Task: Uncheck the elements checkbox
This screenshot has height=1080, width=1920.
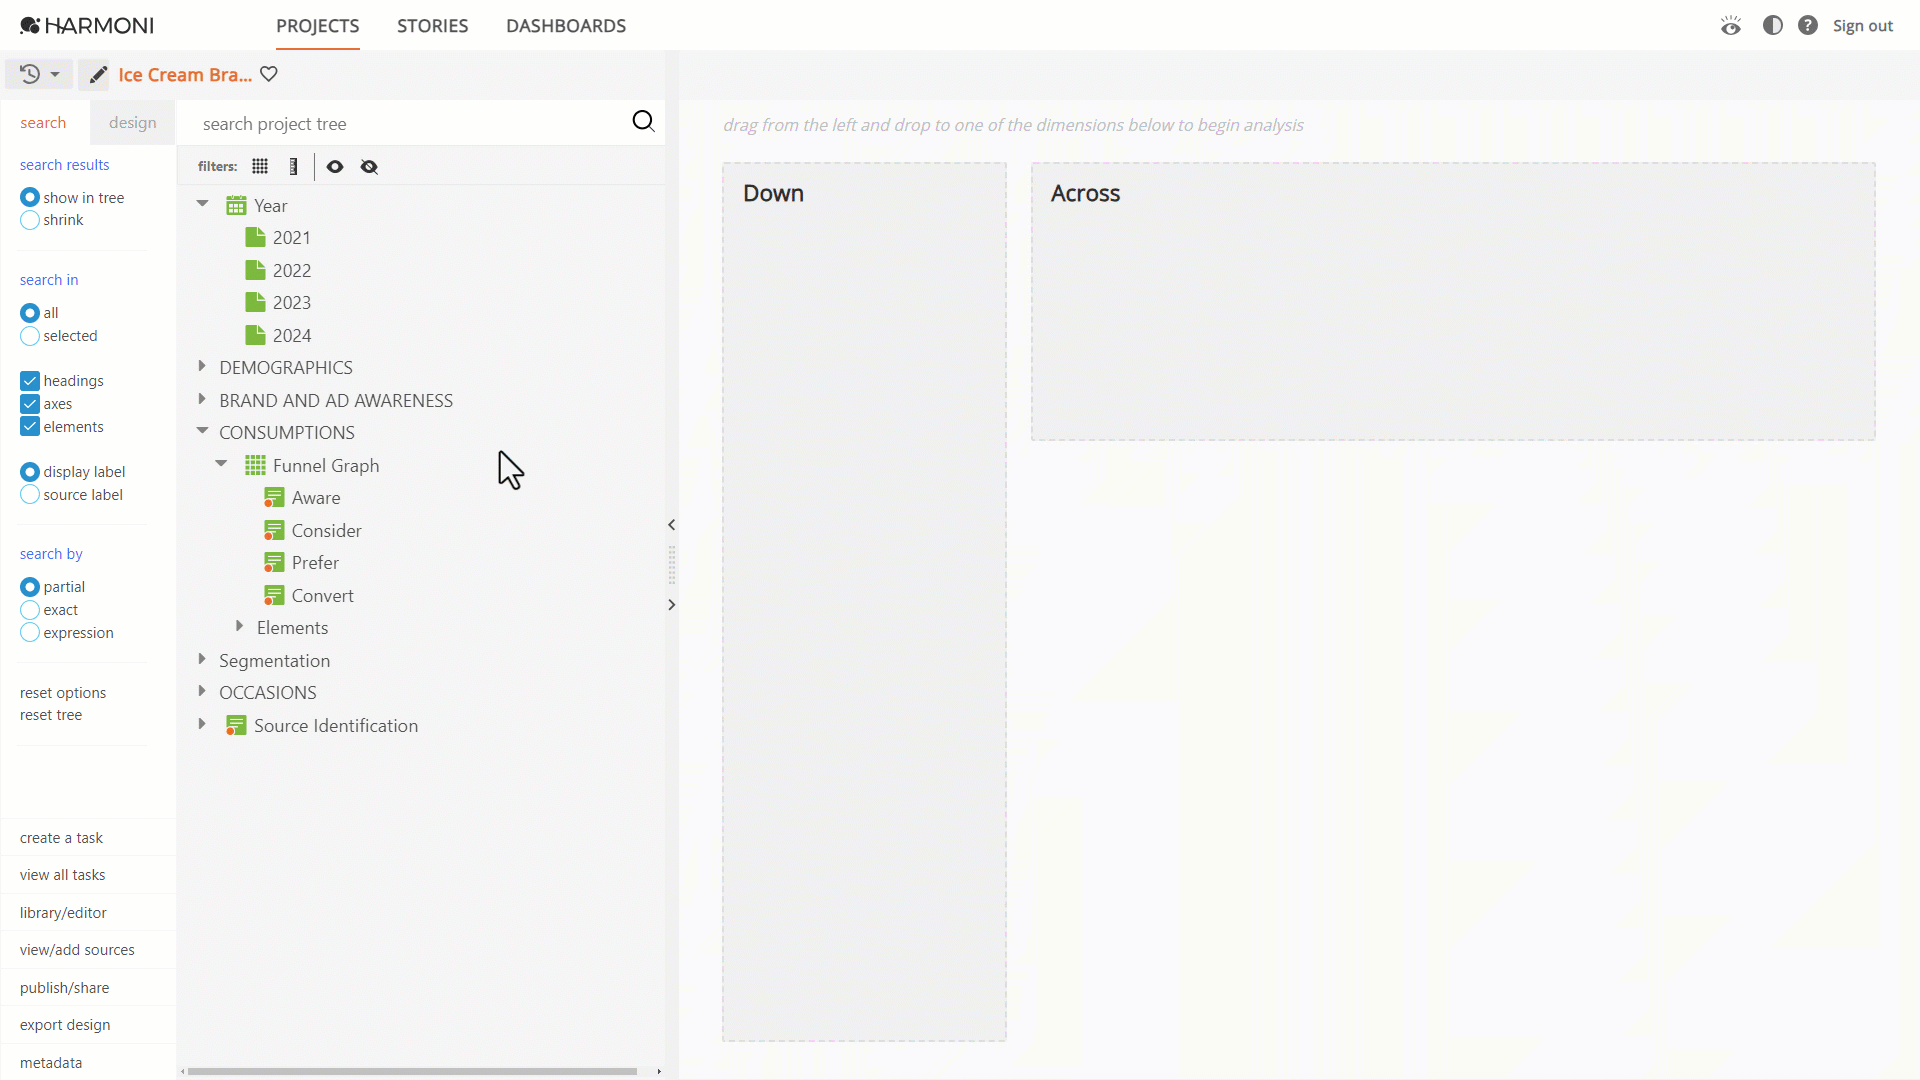Action: pos(30,427)
